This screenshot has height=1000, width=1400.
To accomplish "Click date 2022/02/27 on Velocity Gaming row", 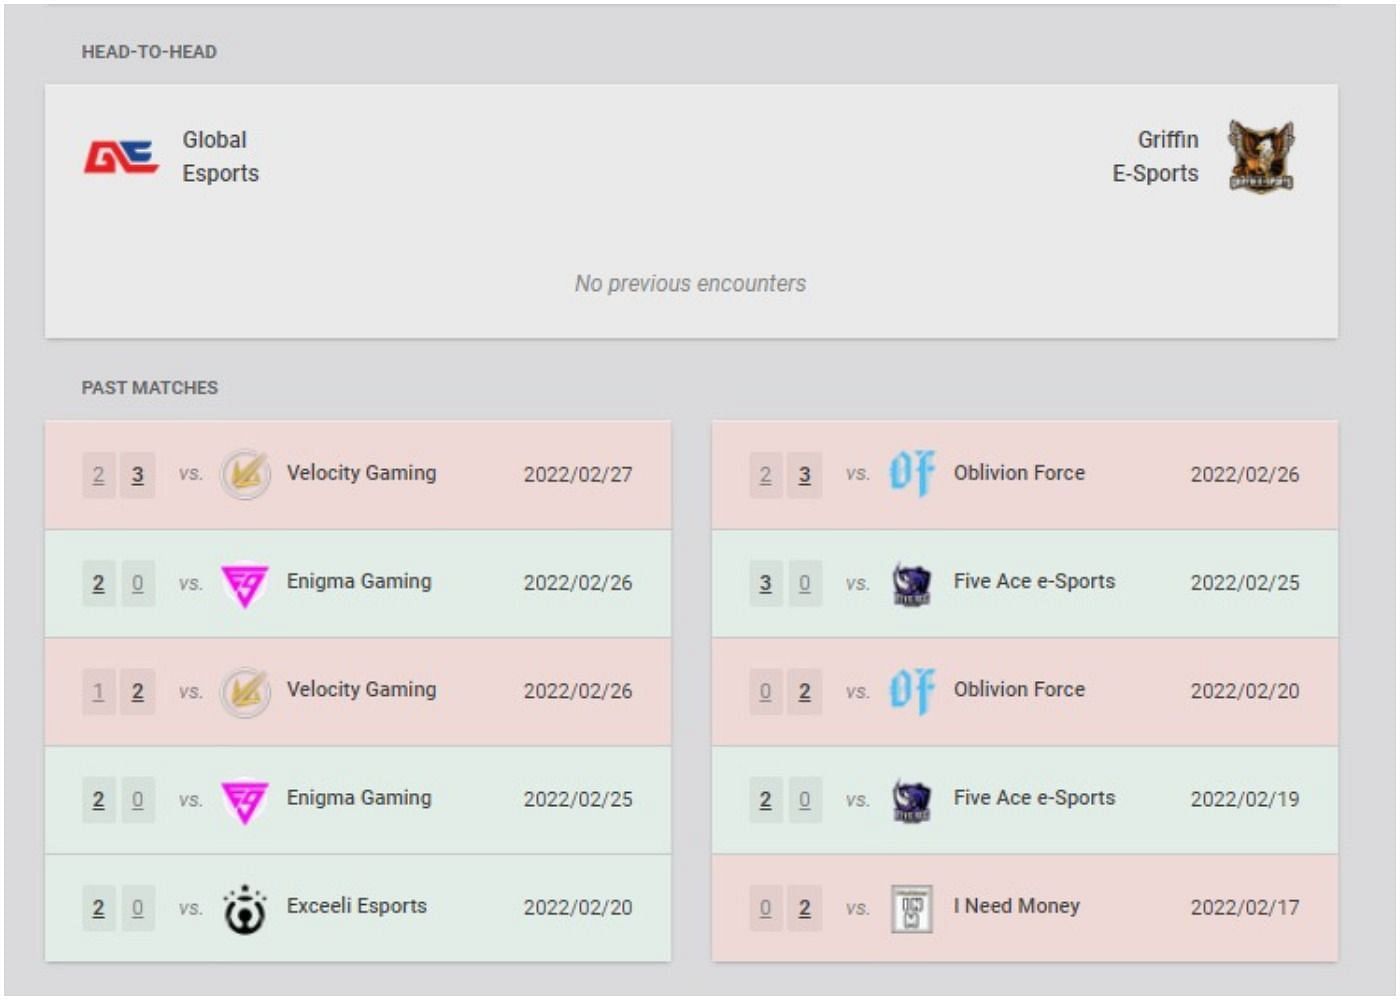I will 578,475.
